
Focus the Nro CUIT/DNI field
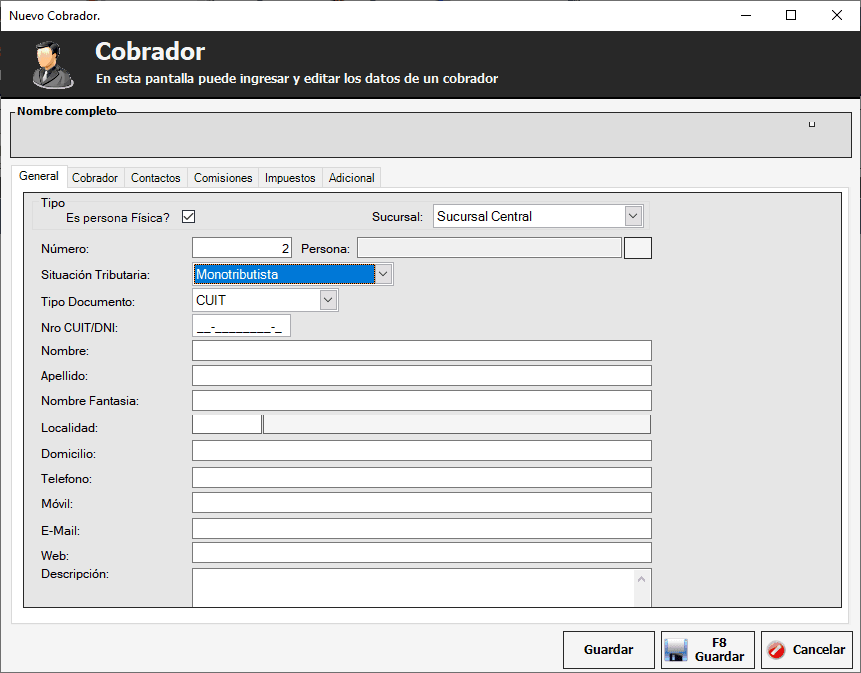(x=241, y=326)
